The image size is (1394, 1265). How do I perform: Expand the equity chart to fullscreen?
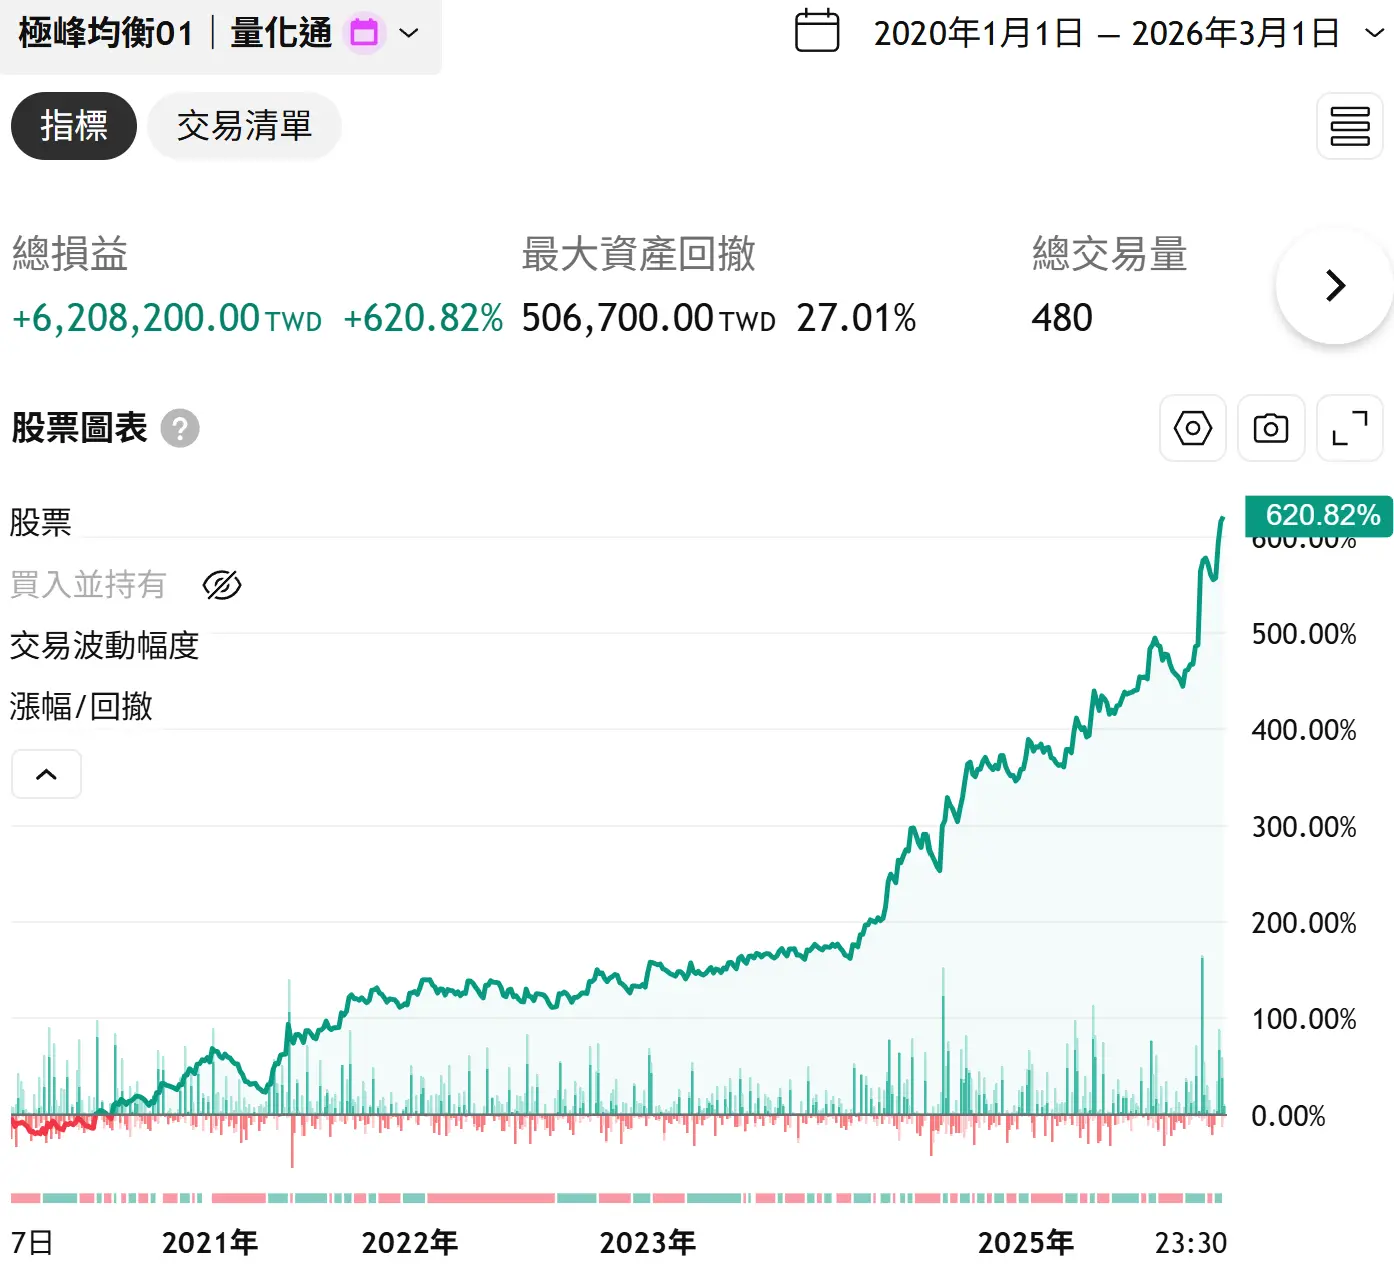tap(1349, 429)
